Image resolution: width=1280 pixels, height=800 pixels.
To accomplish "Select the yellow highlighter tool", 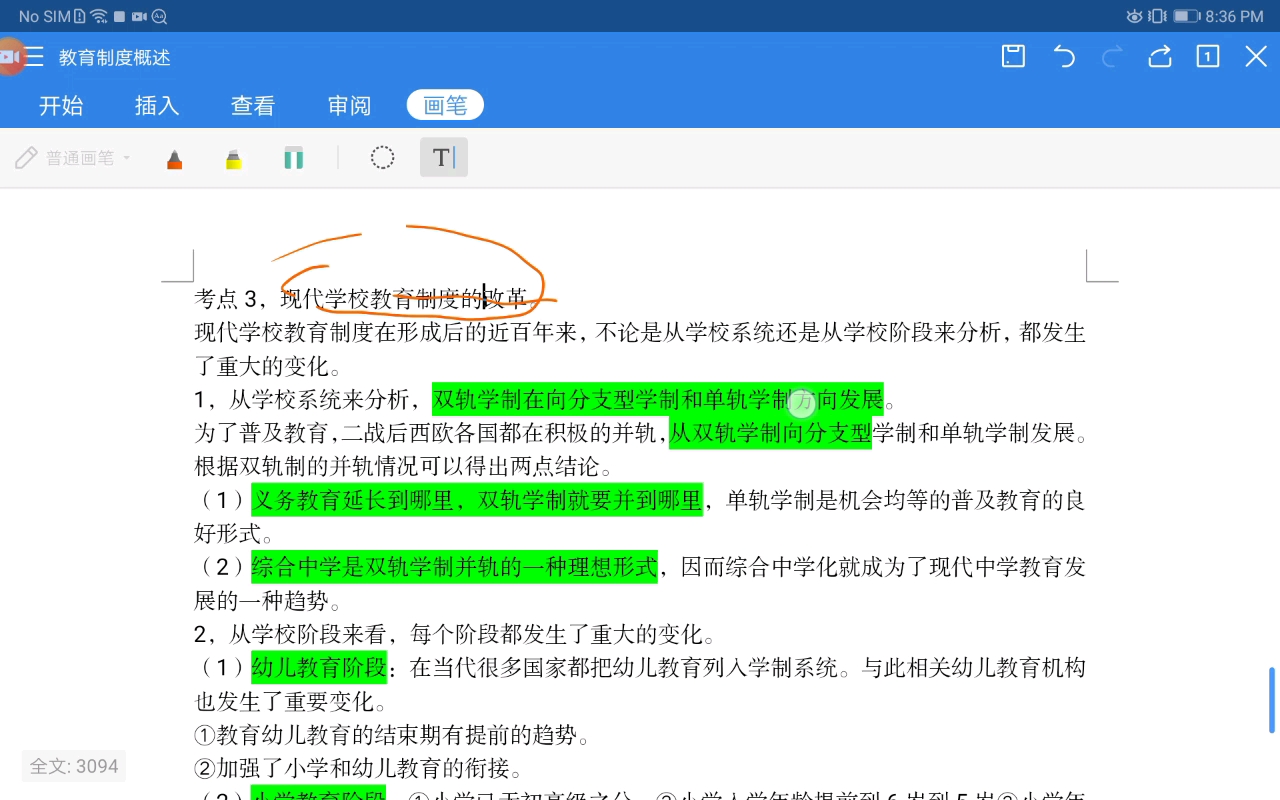I will [x=233, y=158].
